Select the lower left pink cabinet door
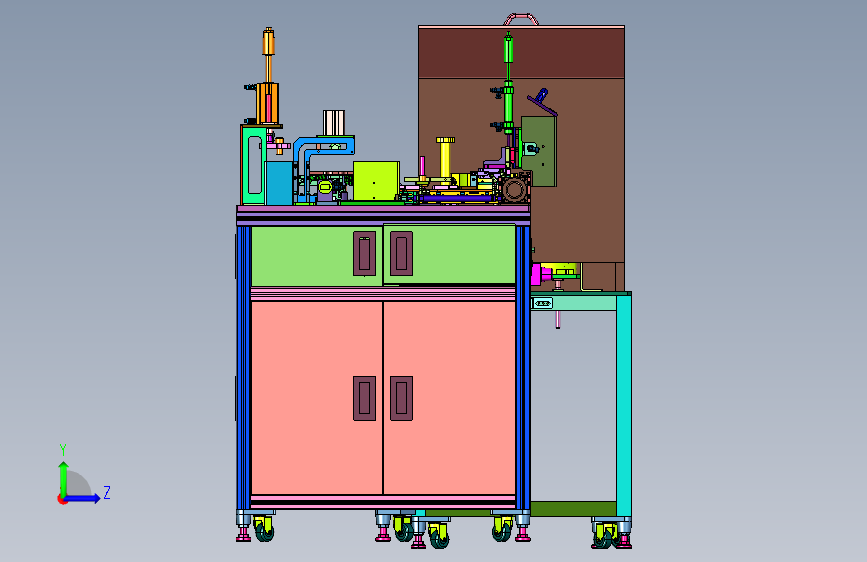Image resolution: width=867 pixels, height=562 pixels. (x=317, y=398)
